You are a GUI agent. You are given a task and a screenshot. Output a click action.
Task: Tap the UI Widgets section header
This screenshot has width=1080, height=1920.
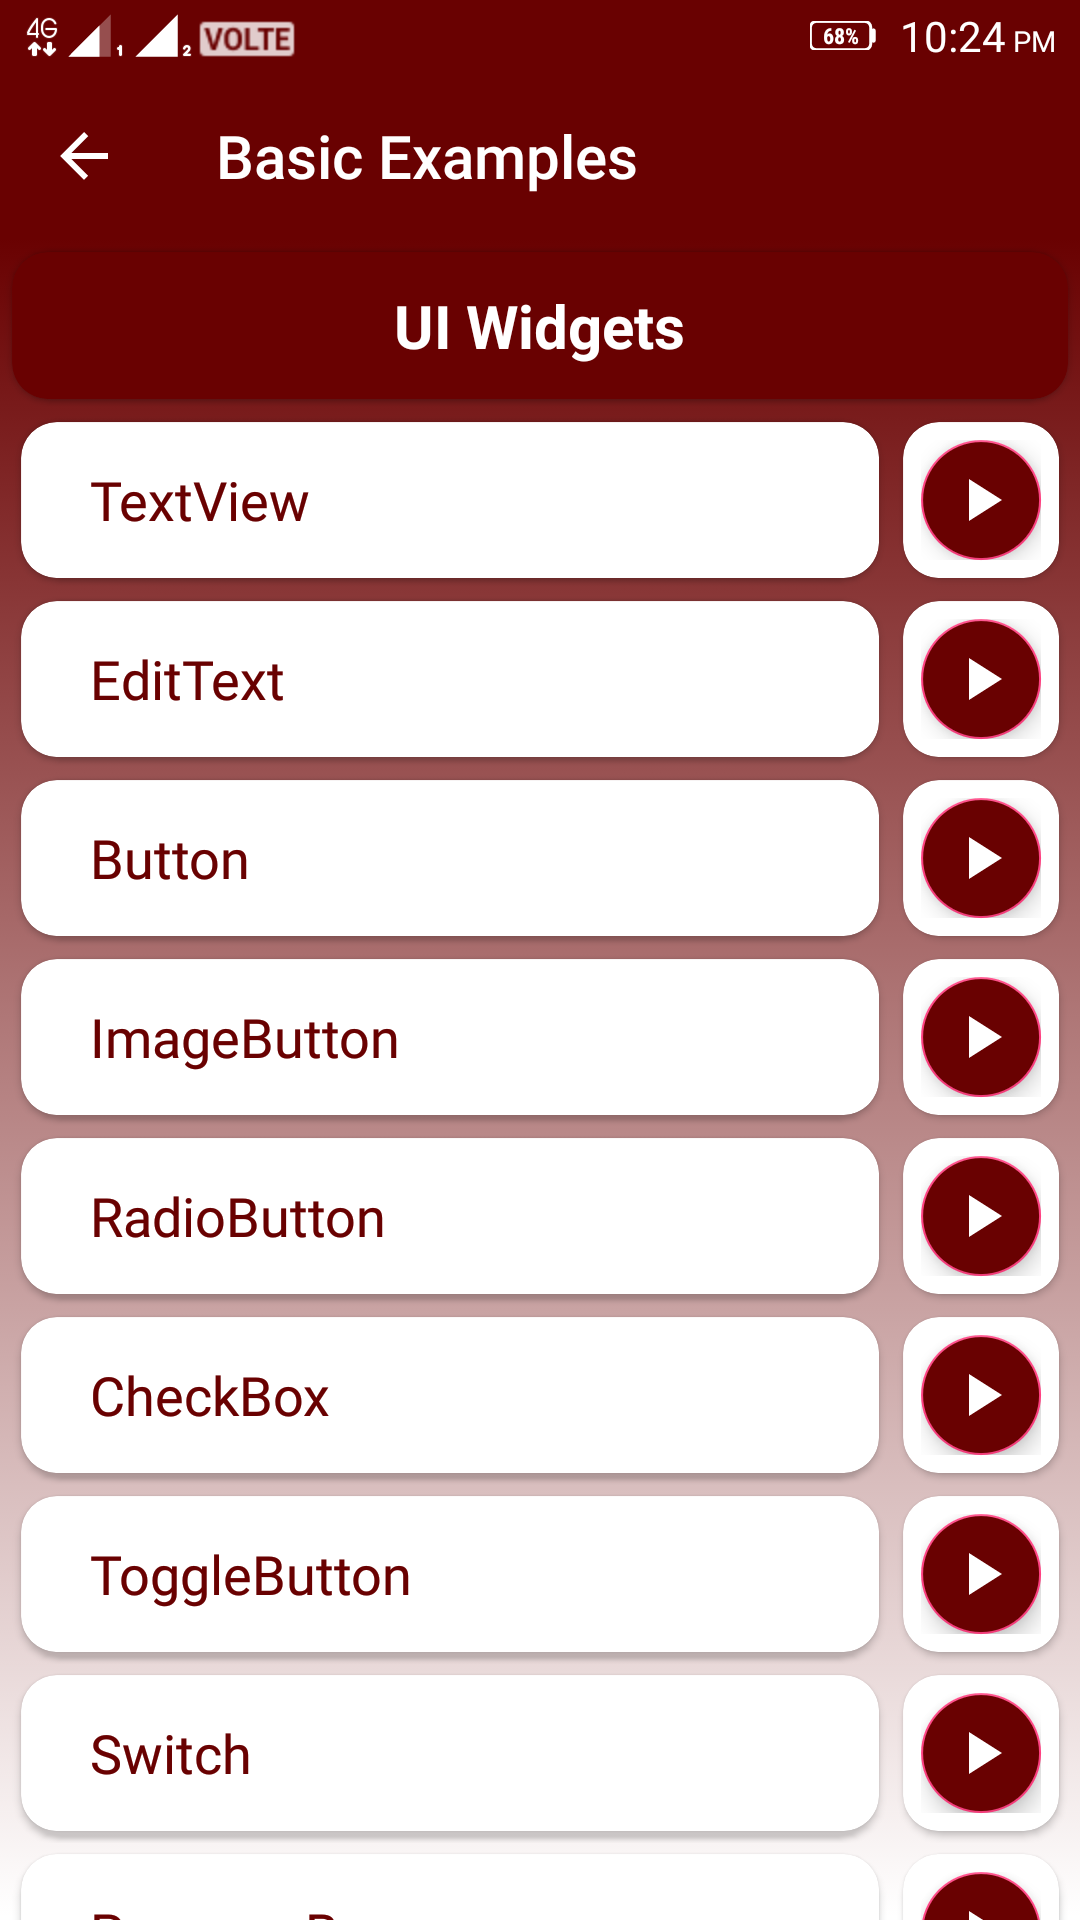(x=540, y=327)
